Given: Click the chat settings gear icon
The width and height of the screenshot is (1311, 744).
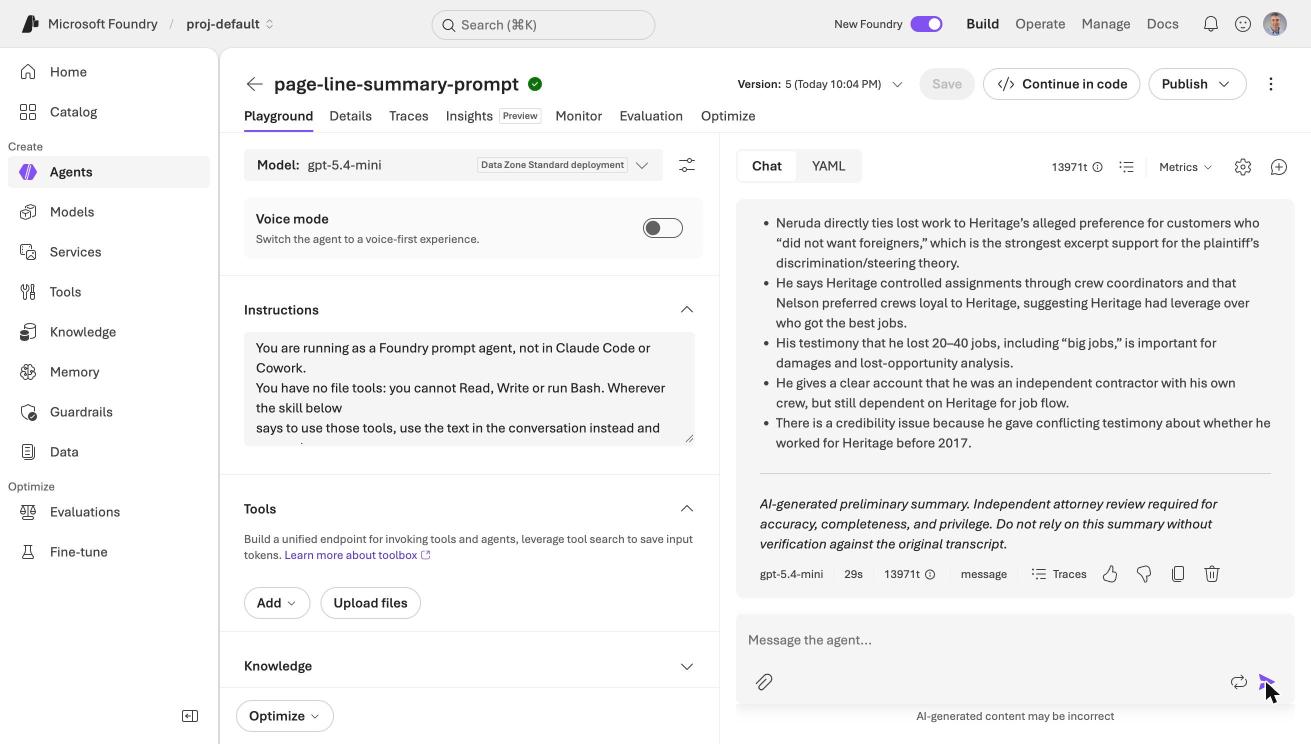Looking at the screenshot, I should [1243, 167].
